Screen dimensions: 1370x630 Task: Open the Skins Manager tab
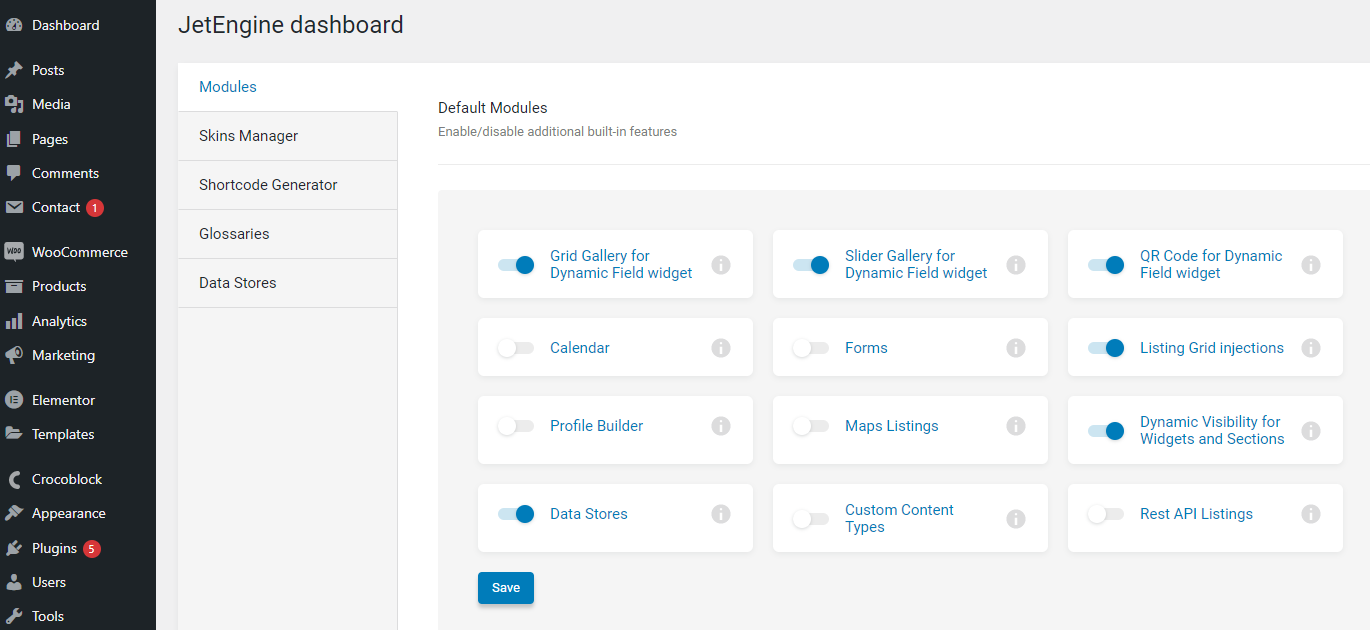coord(288,136)
